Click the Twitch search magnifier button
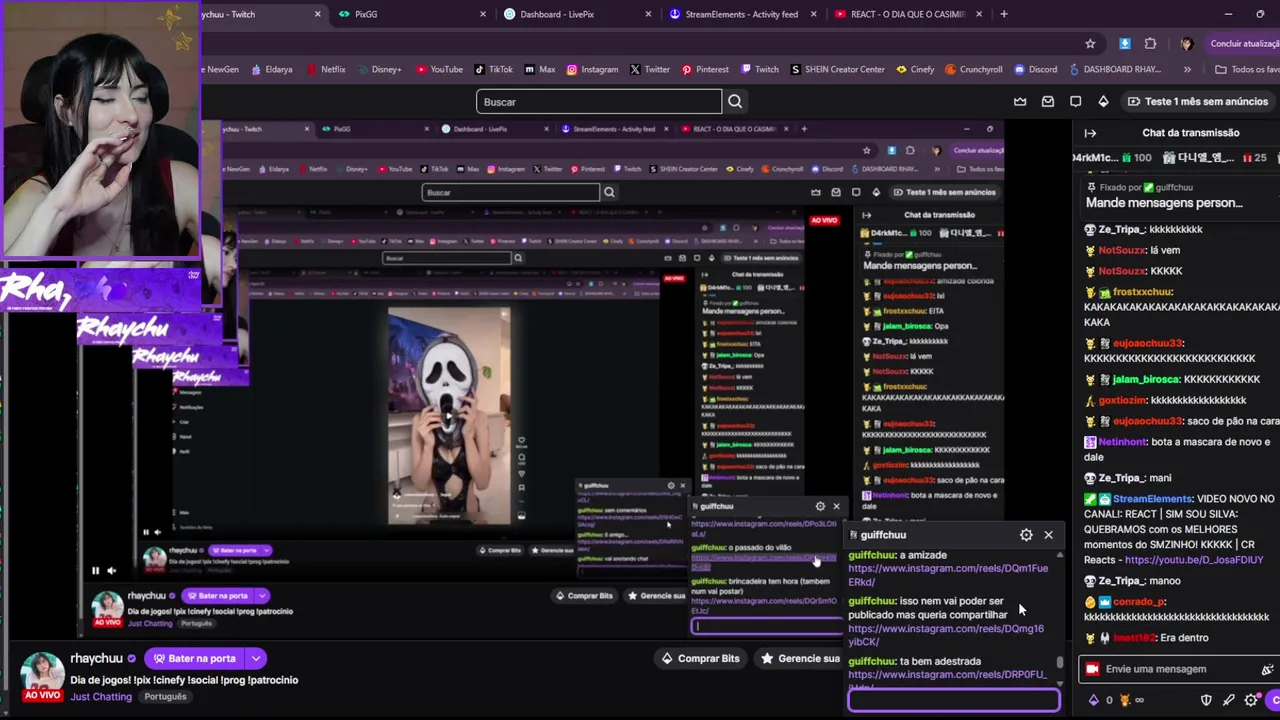 735,101
